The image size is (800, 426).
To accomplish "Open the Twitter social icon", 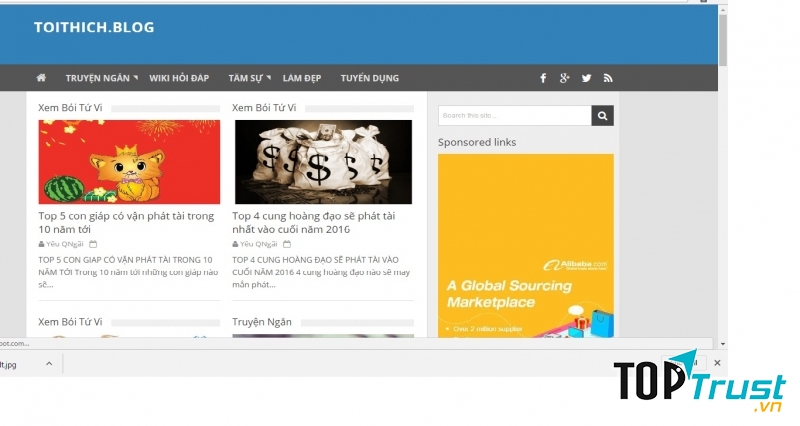I will pos(586,78).
